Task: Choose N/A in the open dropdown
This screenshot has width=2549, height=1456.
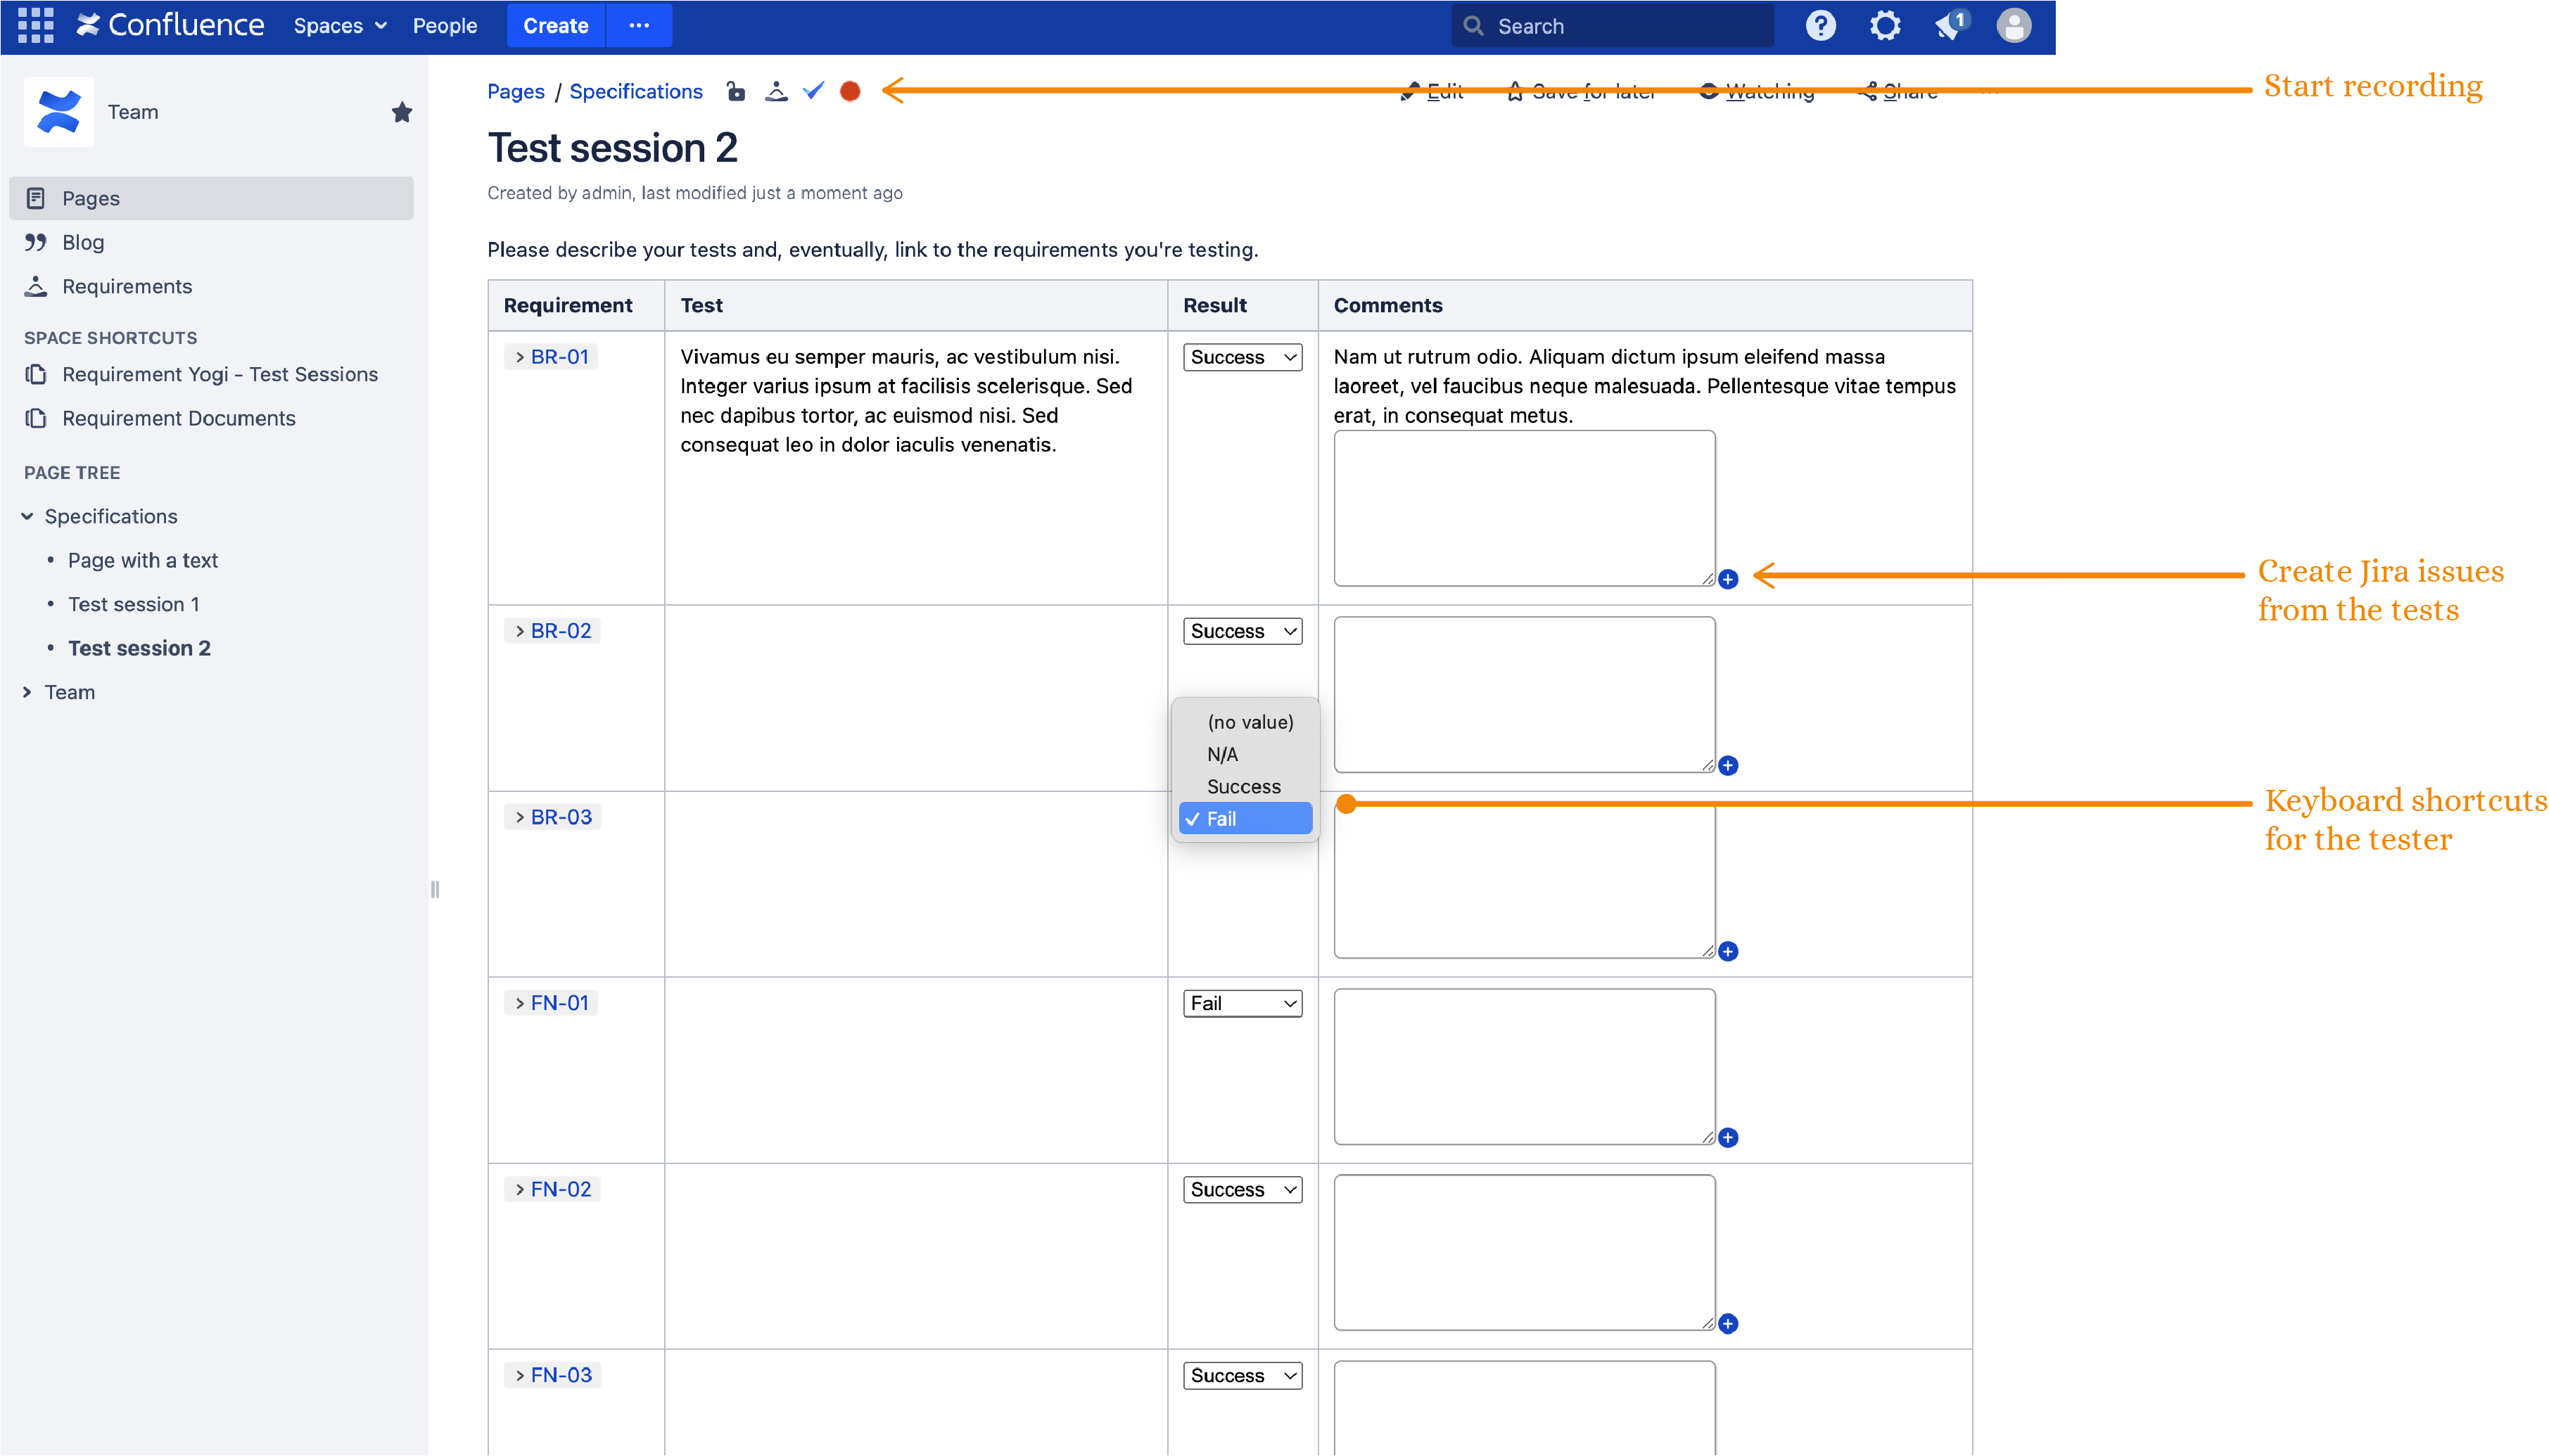Action: point(1222,754)
